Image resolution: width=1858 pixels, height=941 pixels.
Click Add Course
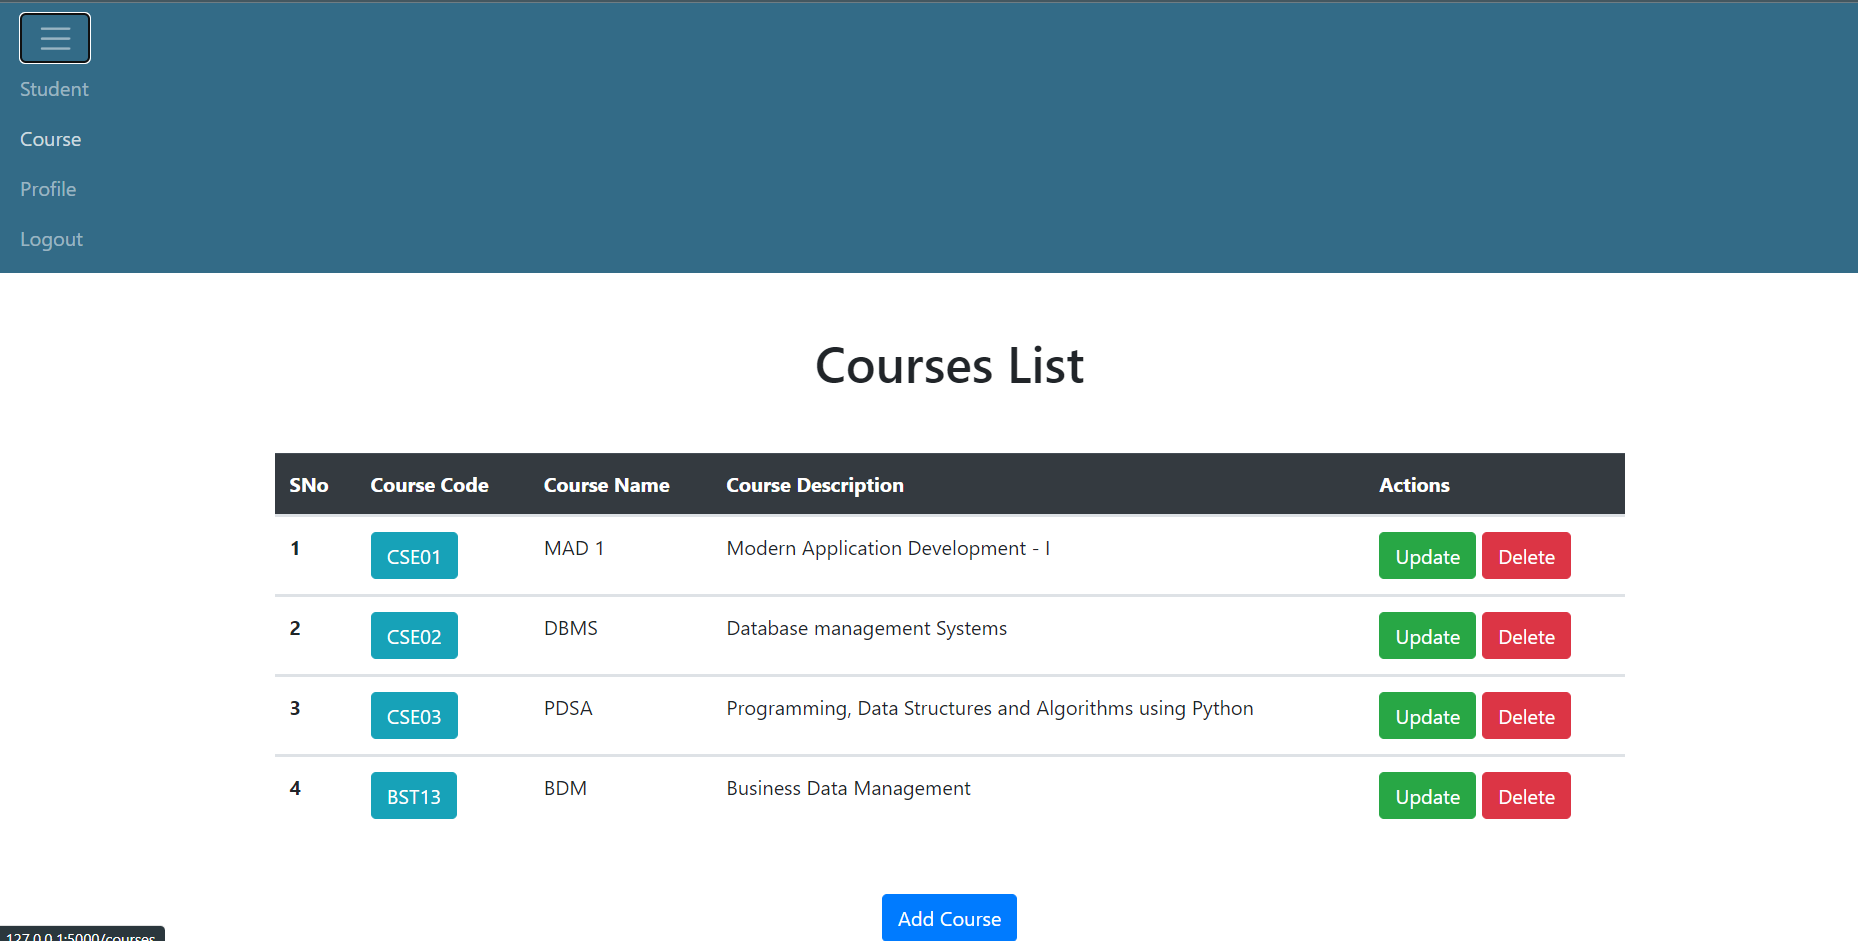pos(948,917)
